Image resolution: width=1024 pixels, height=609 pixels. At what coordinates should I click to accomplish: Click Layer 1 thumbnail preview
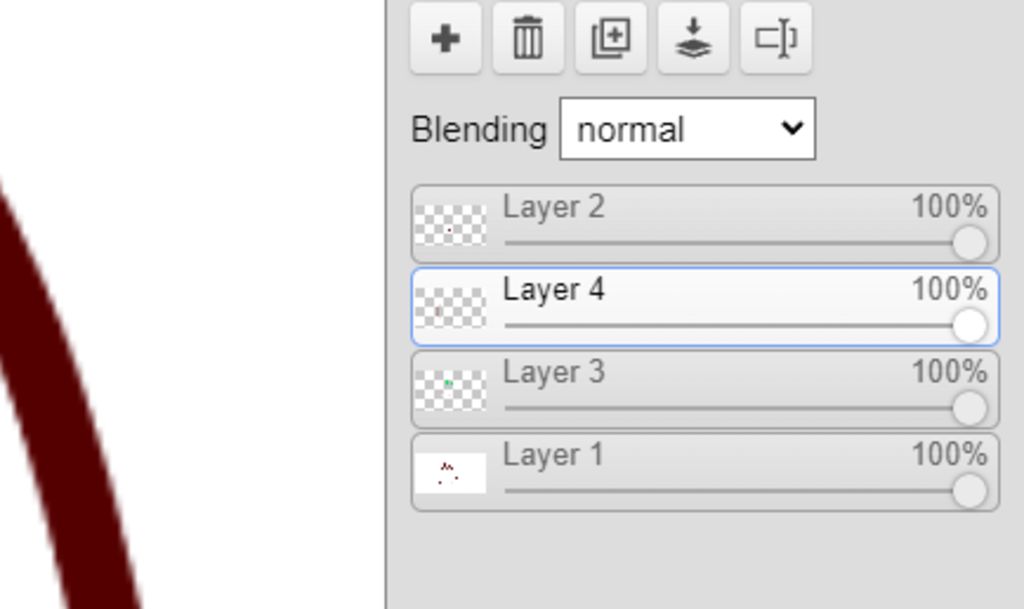tap(450, 473)
